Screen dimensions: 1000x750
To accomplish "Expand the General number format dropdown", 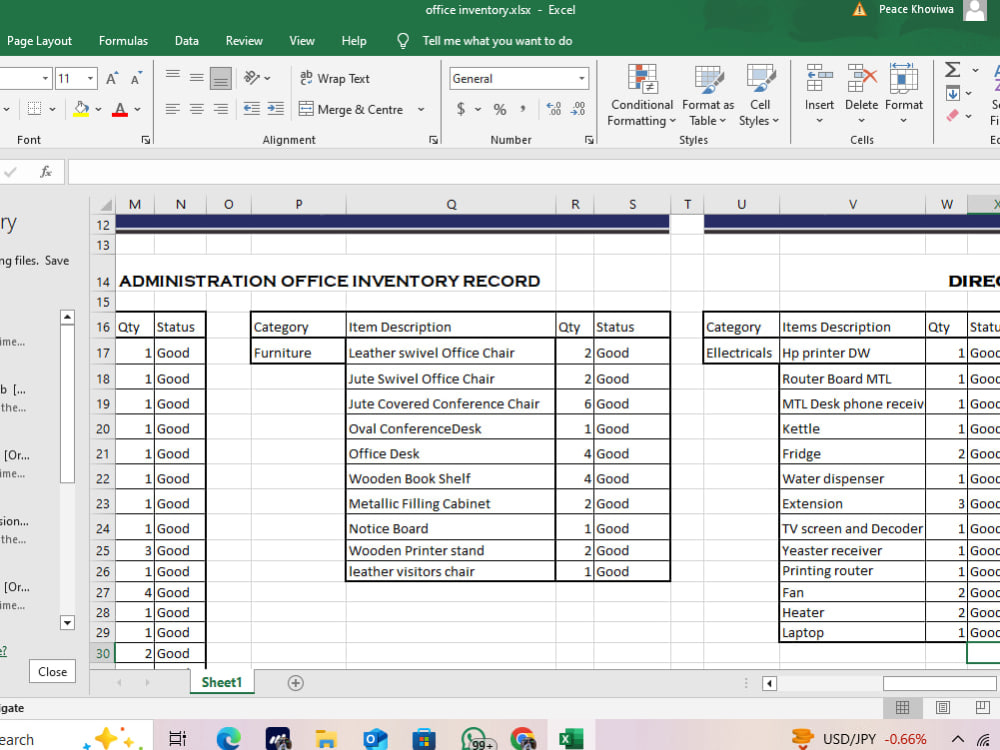I will pos(582,78).
